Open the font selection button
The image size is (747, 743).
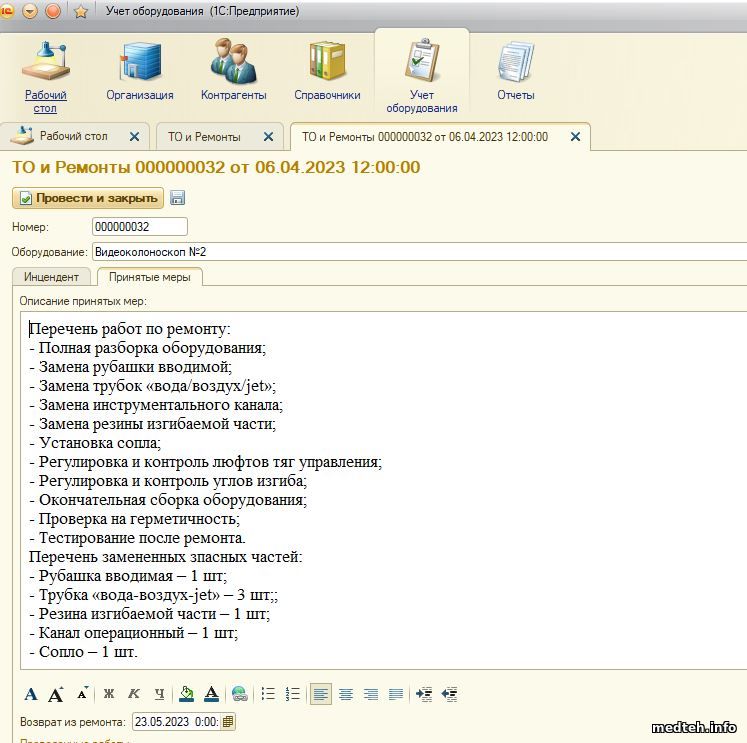[30, 694]
